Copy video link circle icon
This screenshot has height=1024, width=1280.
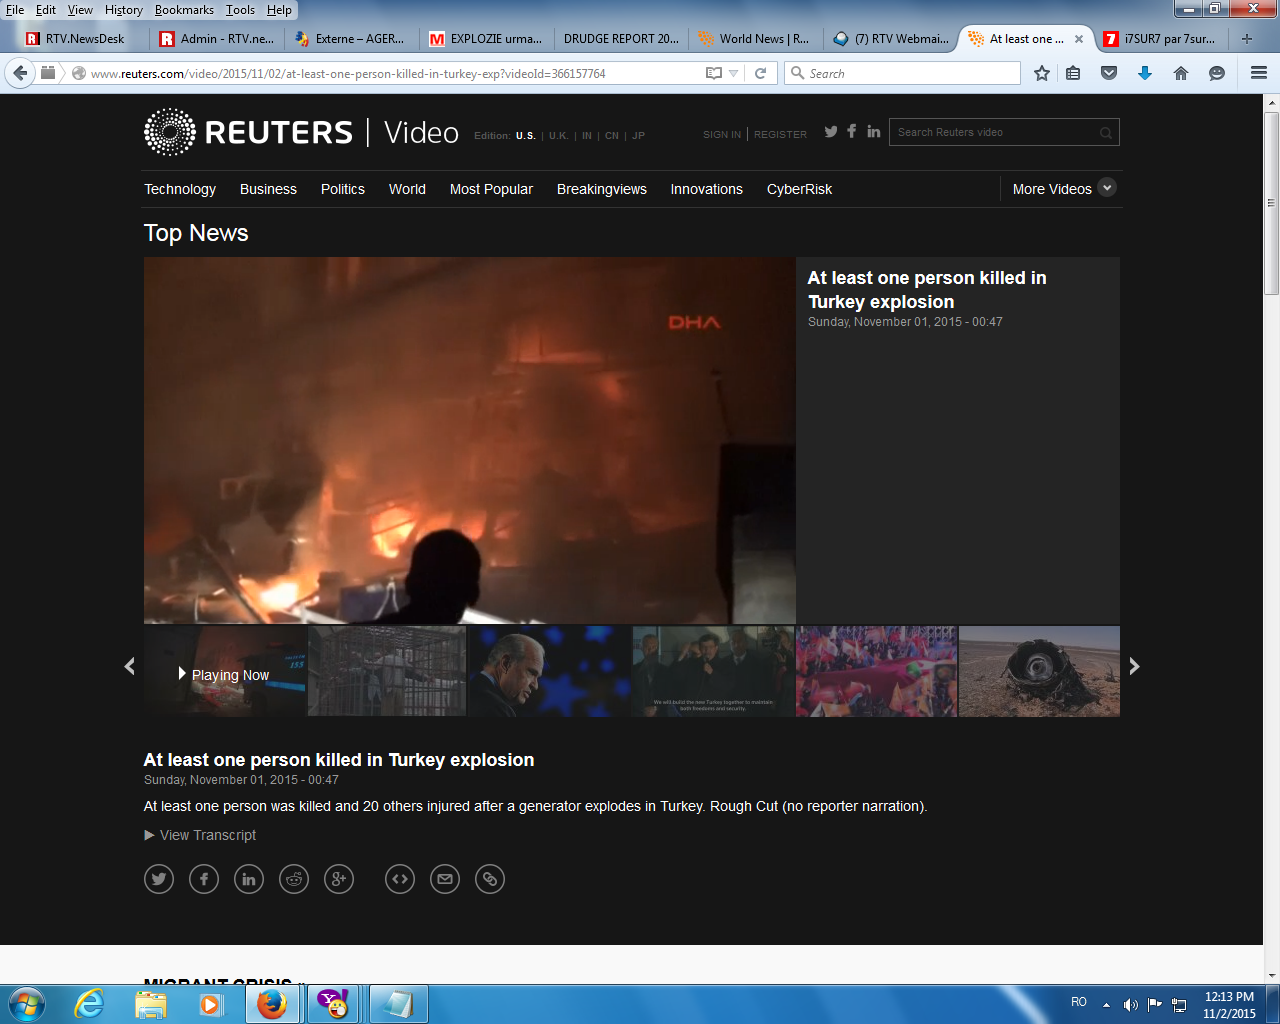(x=490, y=879)
